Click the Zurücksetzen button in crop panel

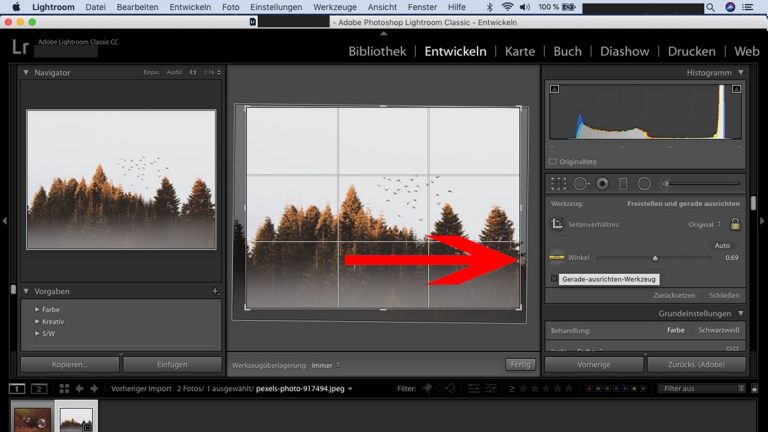tap(675, 296)
